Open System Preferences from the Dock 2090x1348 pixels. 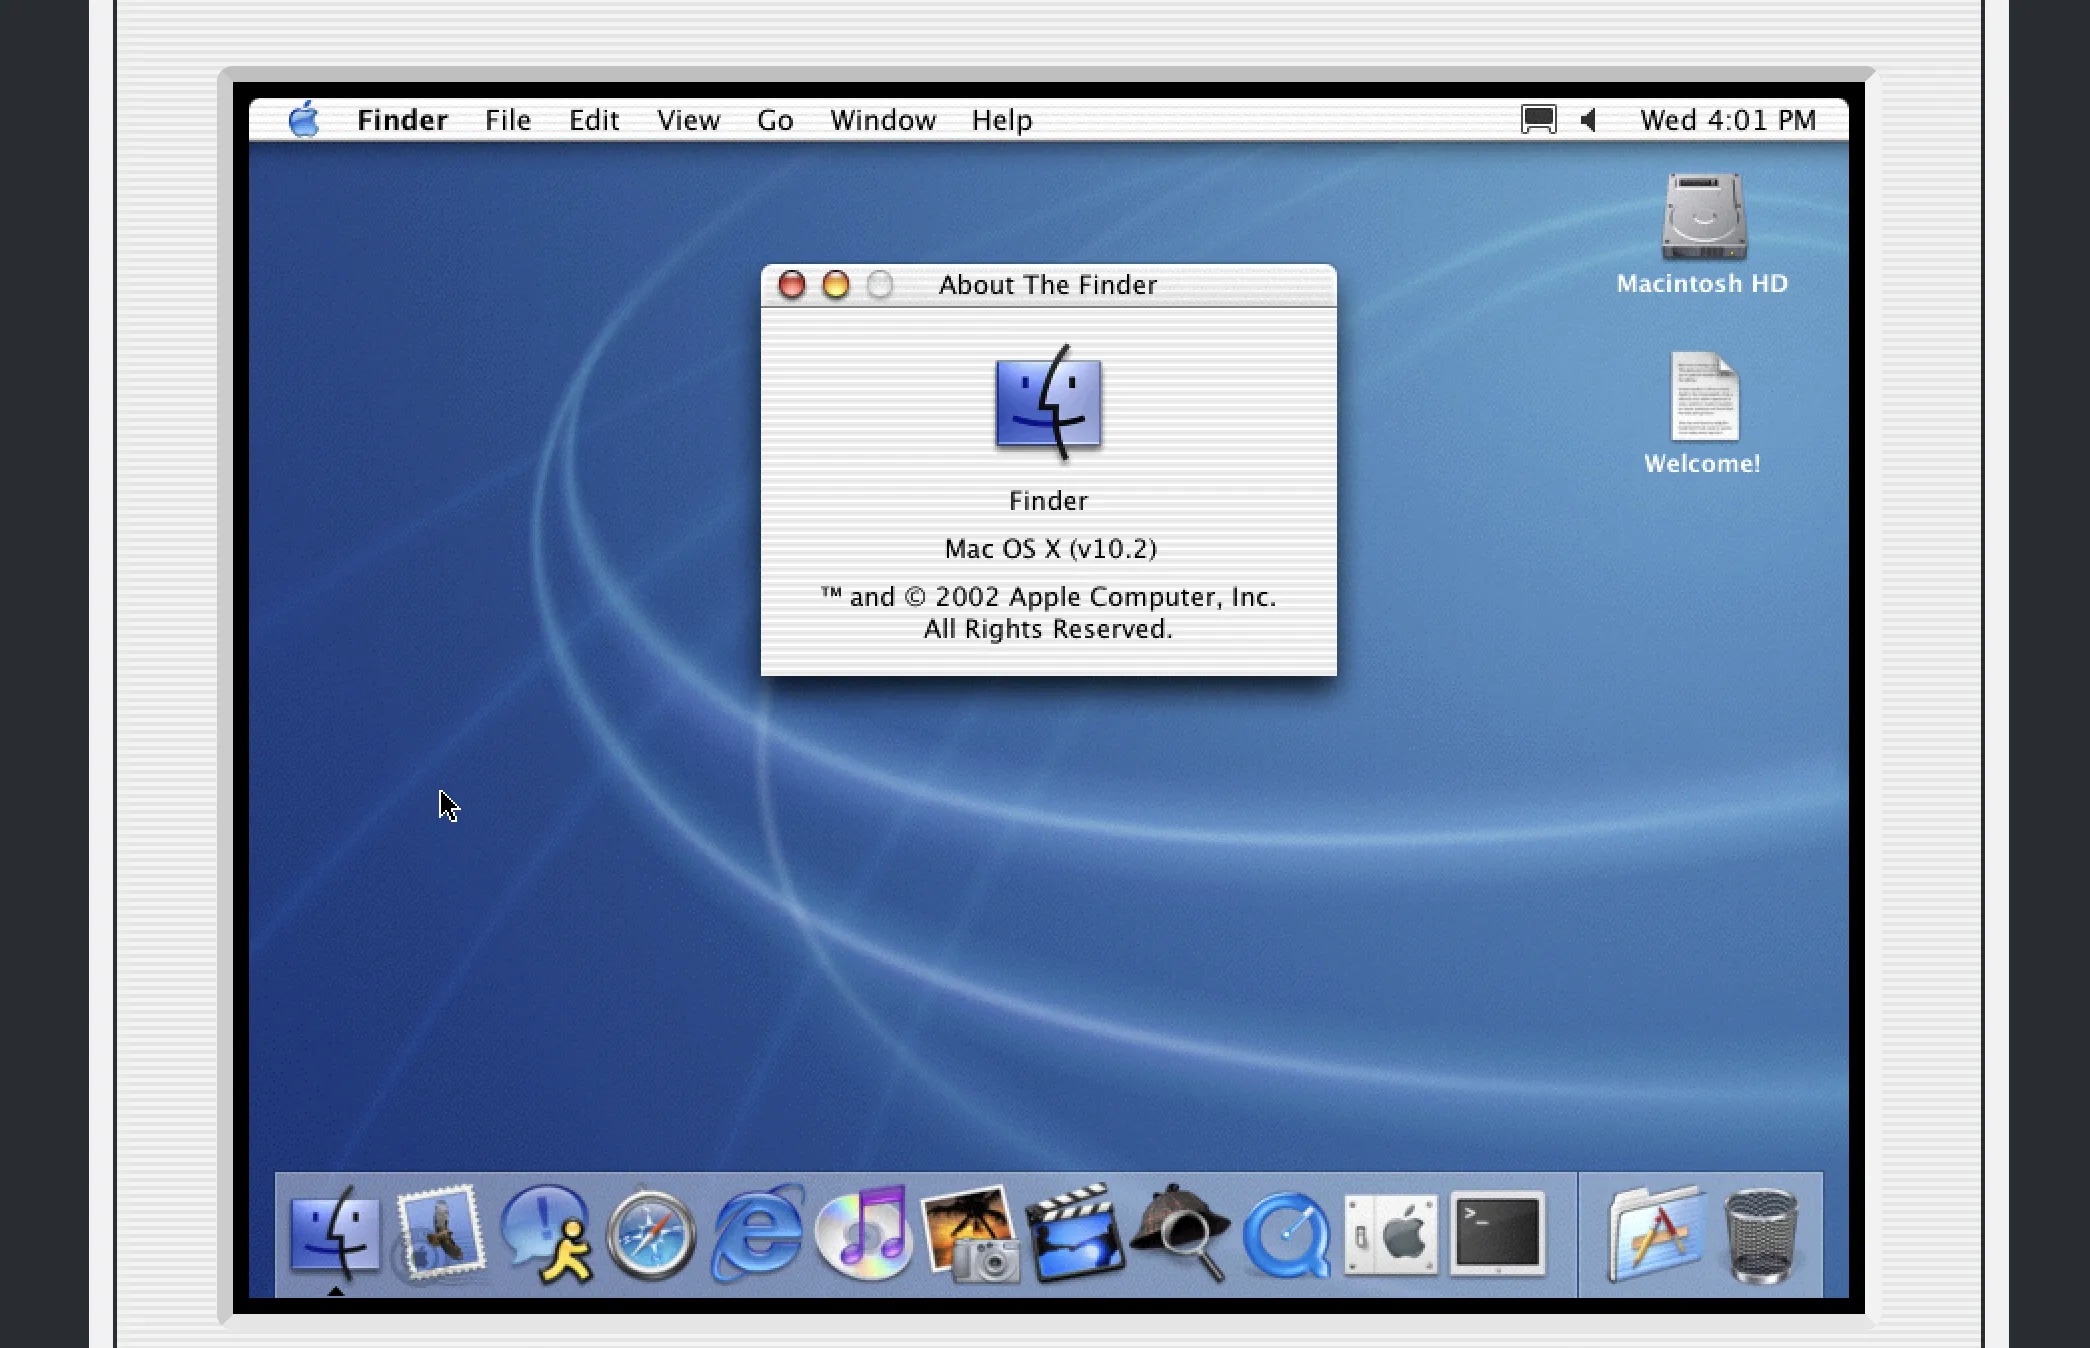tap(1391, 1234)
